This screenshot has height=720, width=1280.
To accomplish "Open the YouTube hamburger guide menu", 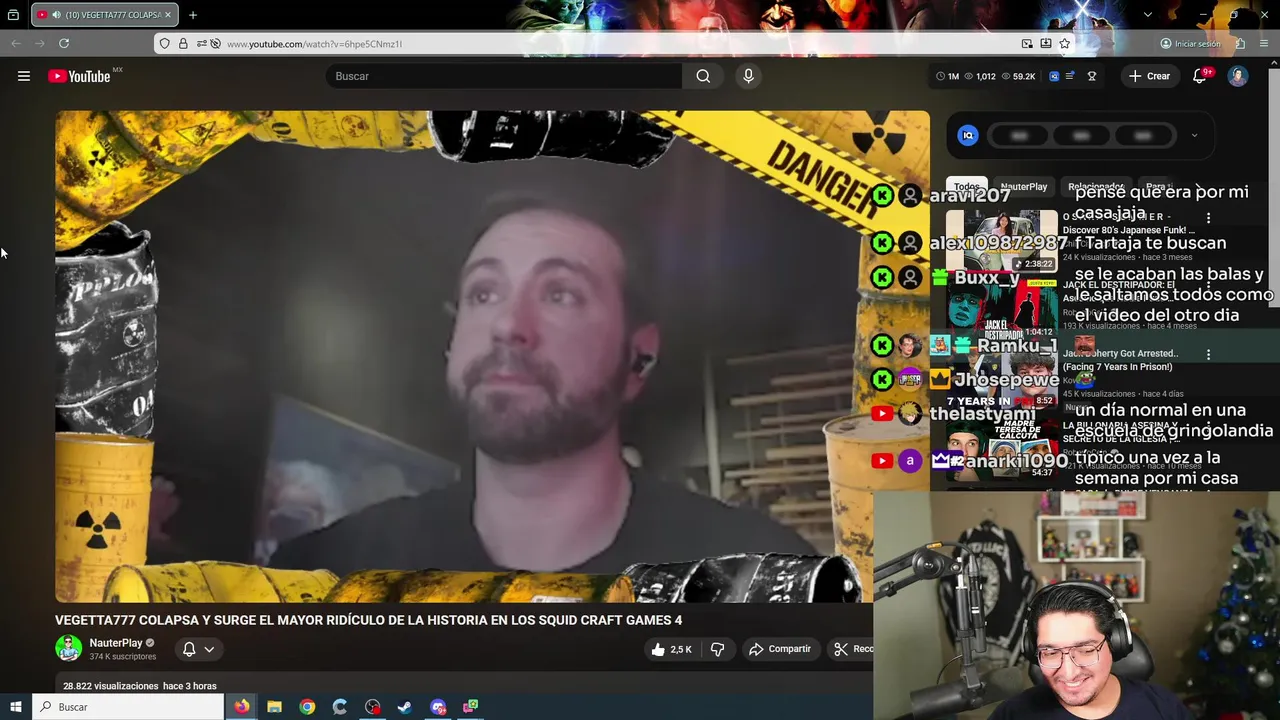I will coord(24,76).
